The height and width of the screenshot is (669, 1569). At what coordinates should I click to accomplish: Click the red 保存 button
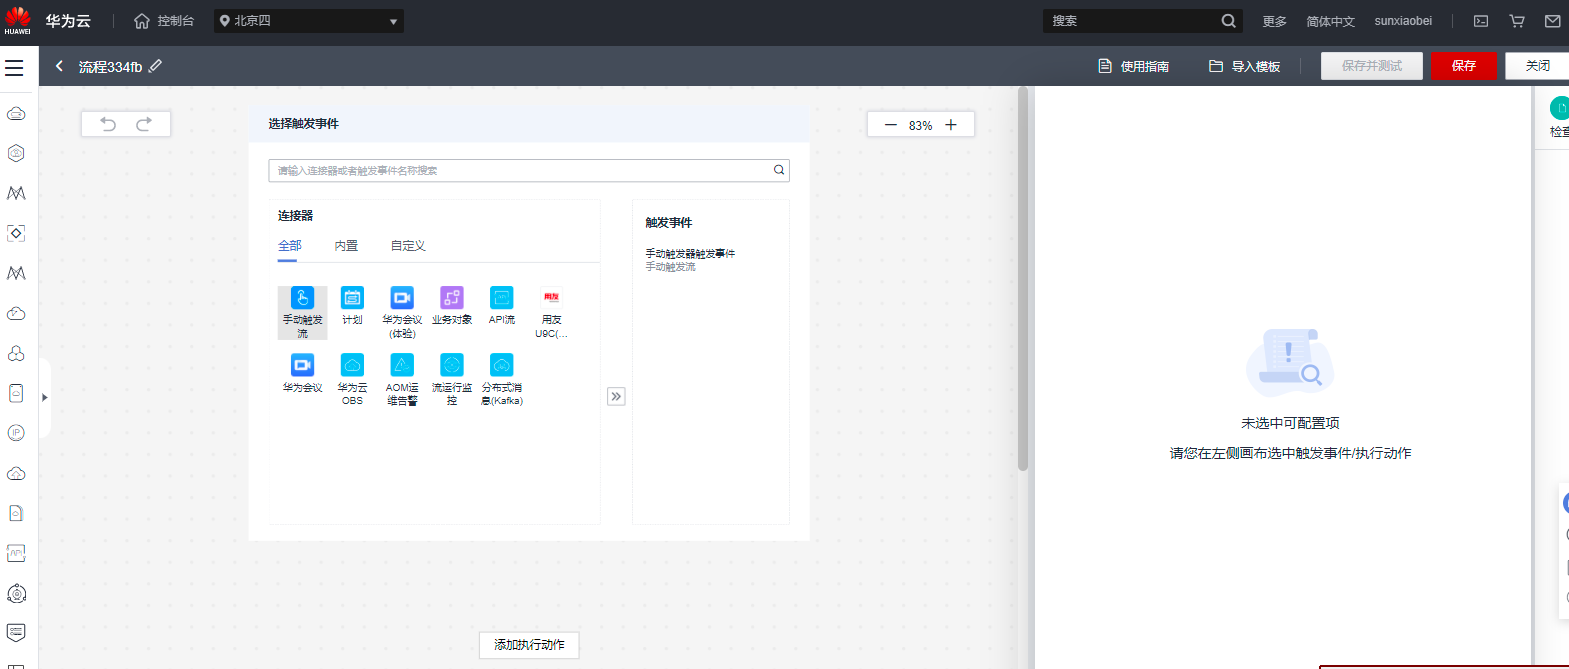click(1464, 66)
